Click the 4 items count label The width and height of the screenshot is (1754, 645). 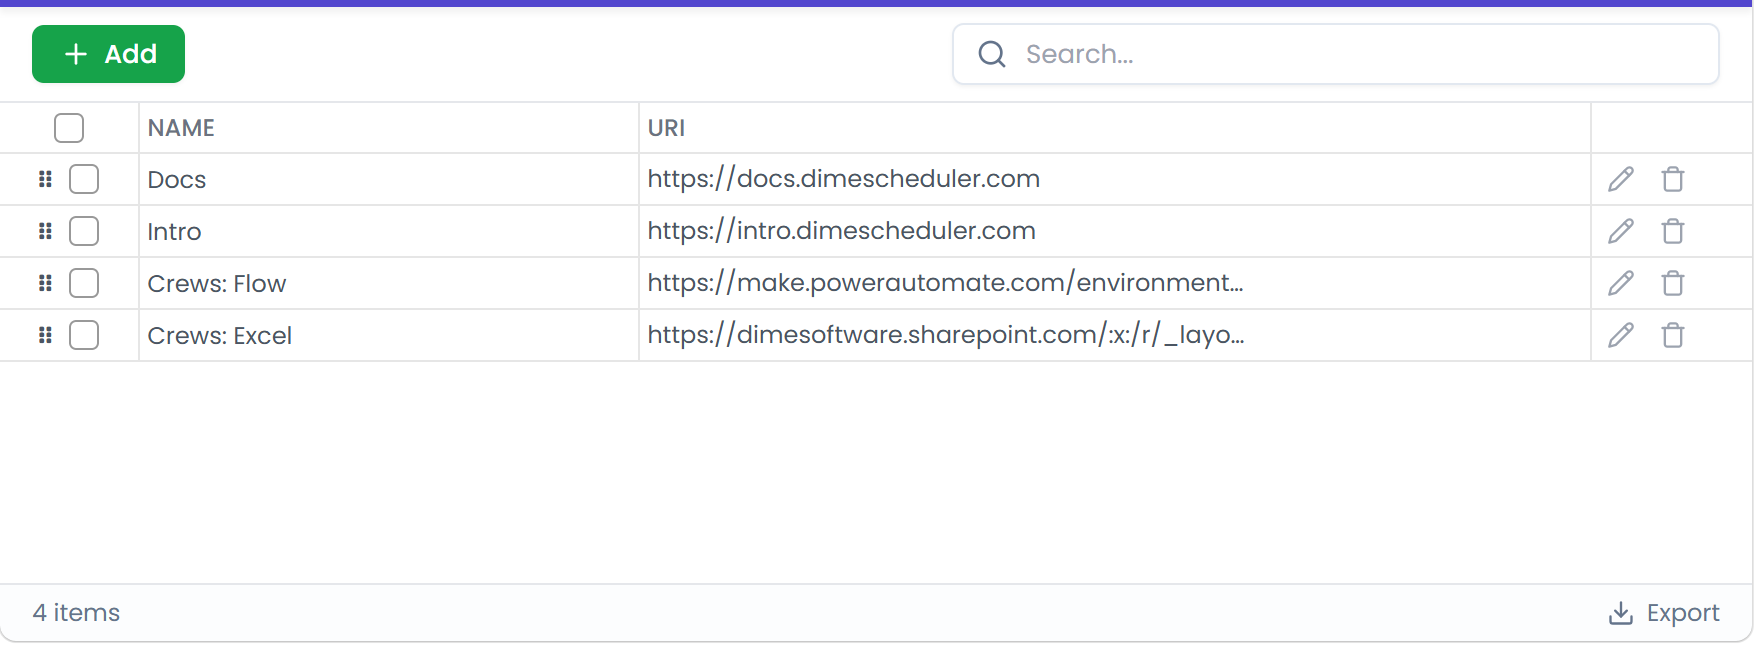pyautogui.click(x=76, y=613)
